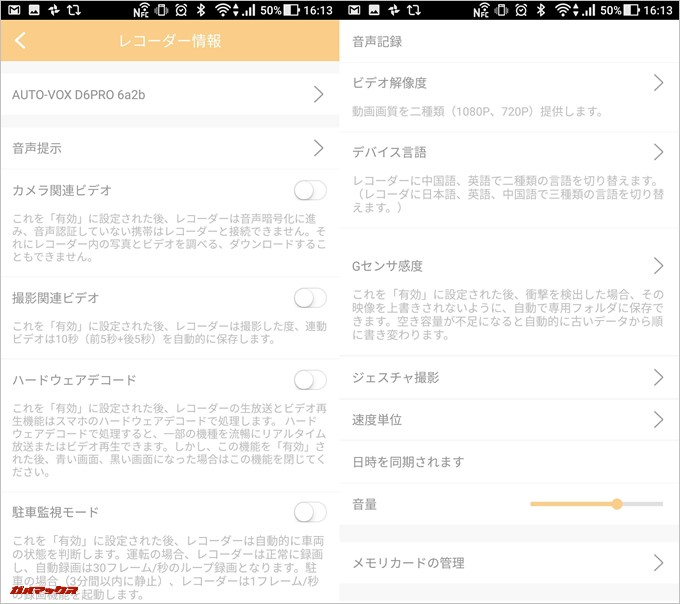This screenshot has height=604, width=680.
Task: Tap the レコーダー情報 title
Action: (x=170, y=41)
